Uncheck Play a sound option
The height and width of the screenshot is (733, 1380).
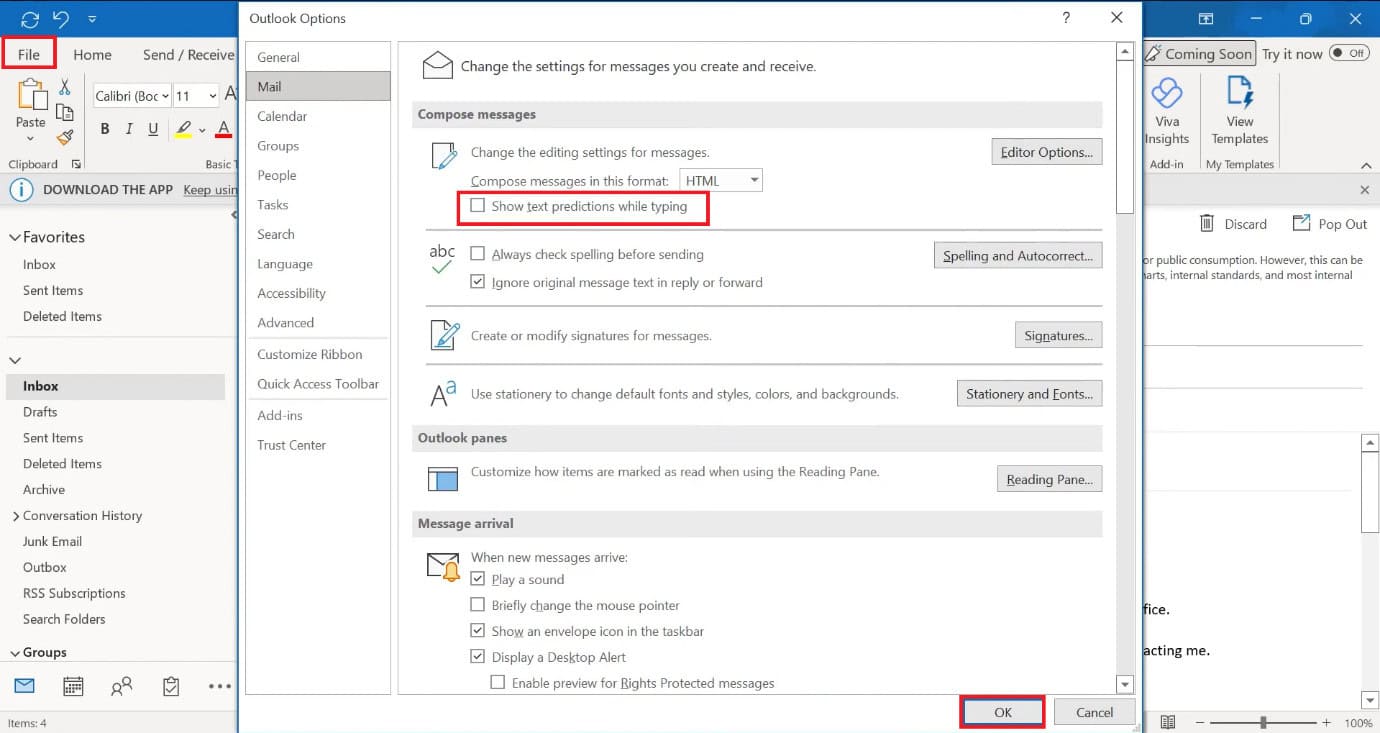tap(478, 579)
